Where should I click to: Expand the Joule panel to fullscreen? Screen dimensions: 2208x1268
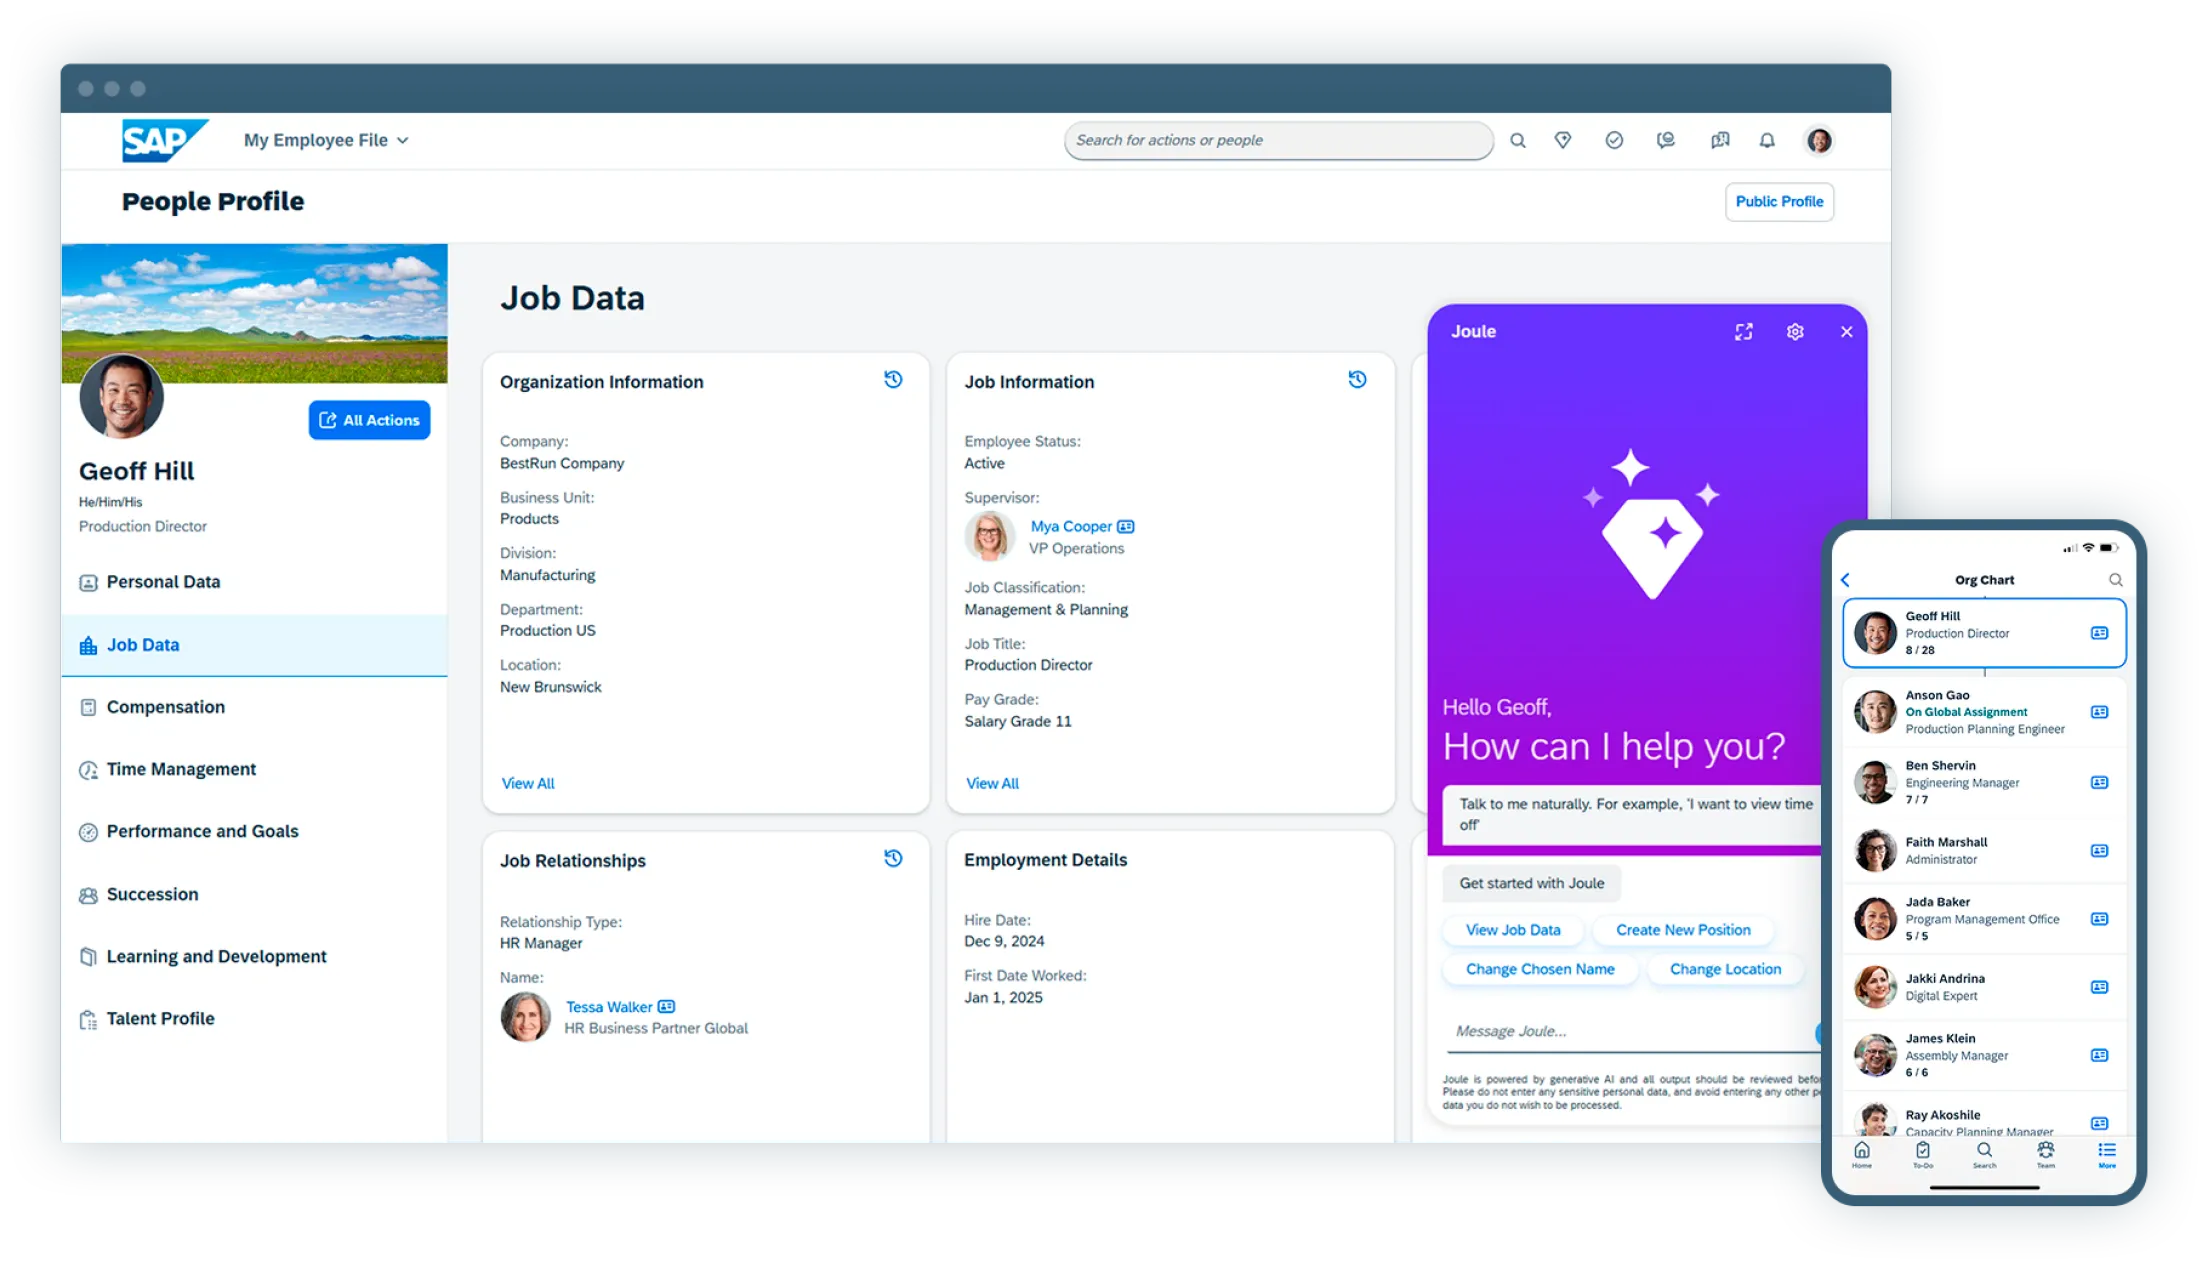tap(1744, 332)
